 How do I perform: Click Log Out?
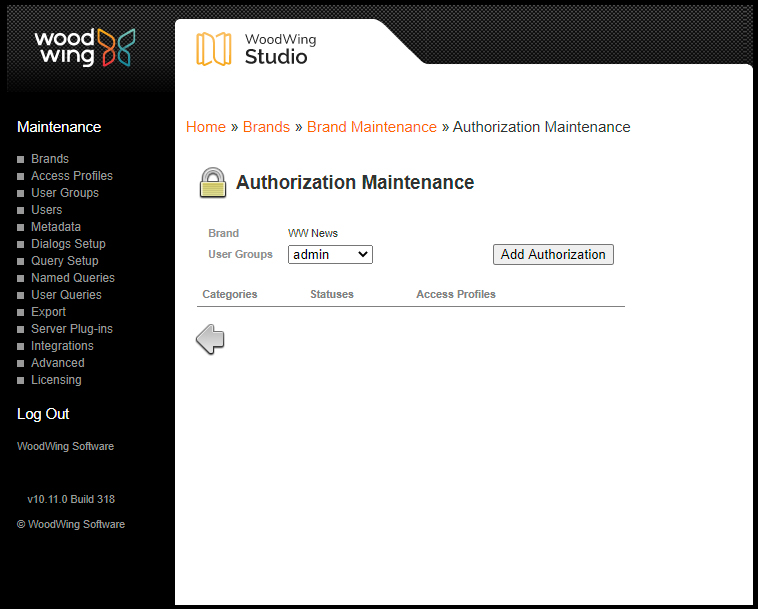click(43, 414)
